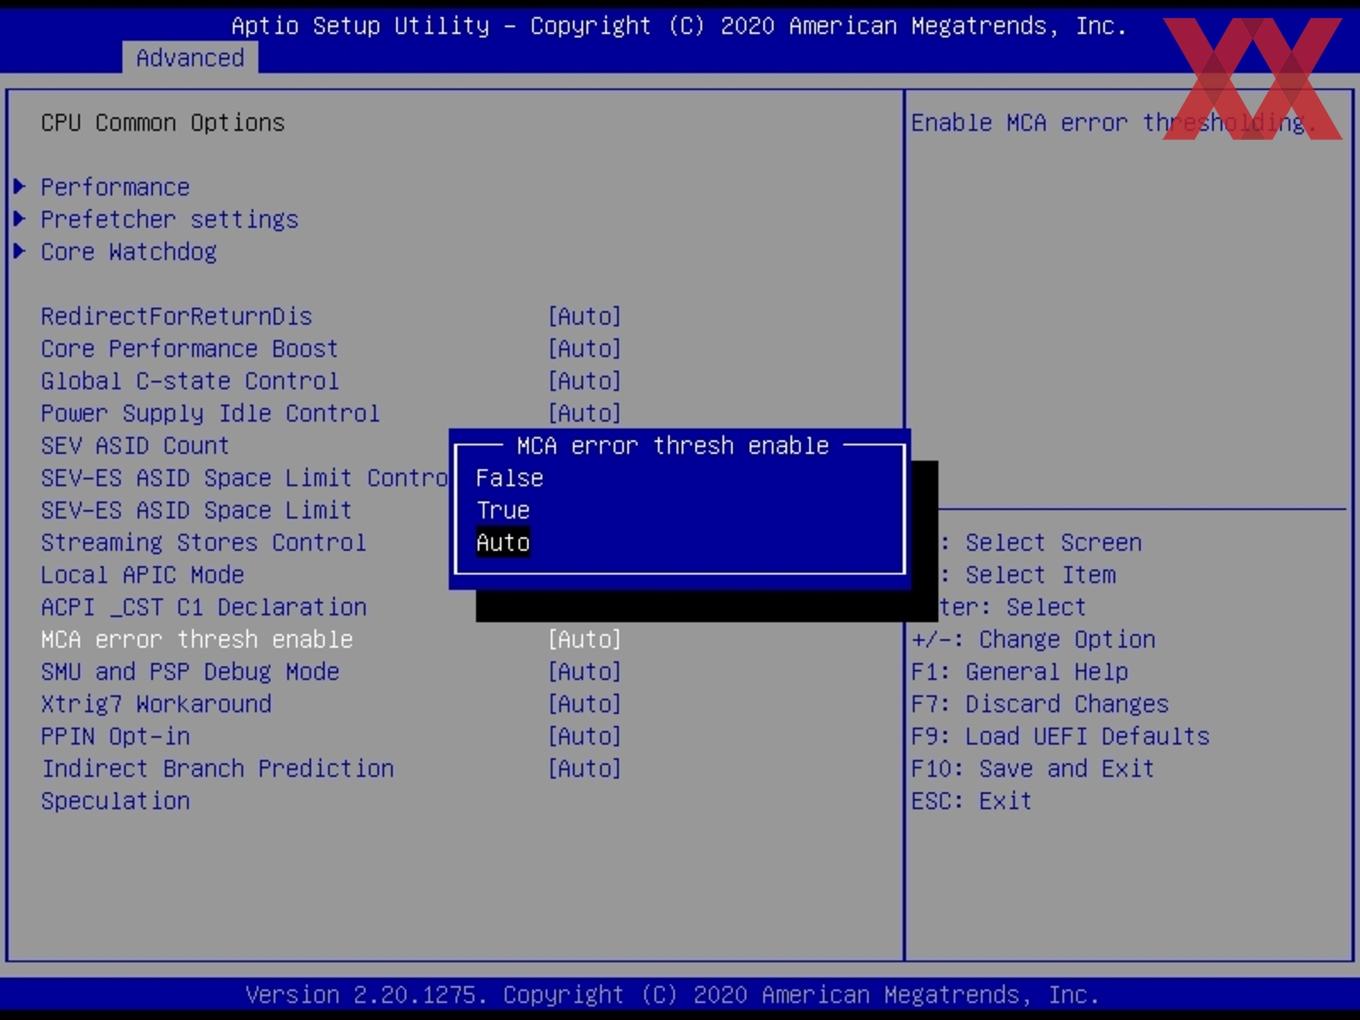Viewport: 1360px width, 1020px height.
Task: Select ACPI _CST C1 Declaration setting
Action: coord(203,607)
